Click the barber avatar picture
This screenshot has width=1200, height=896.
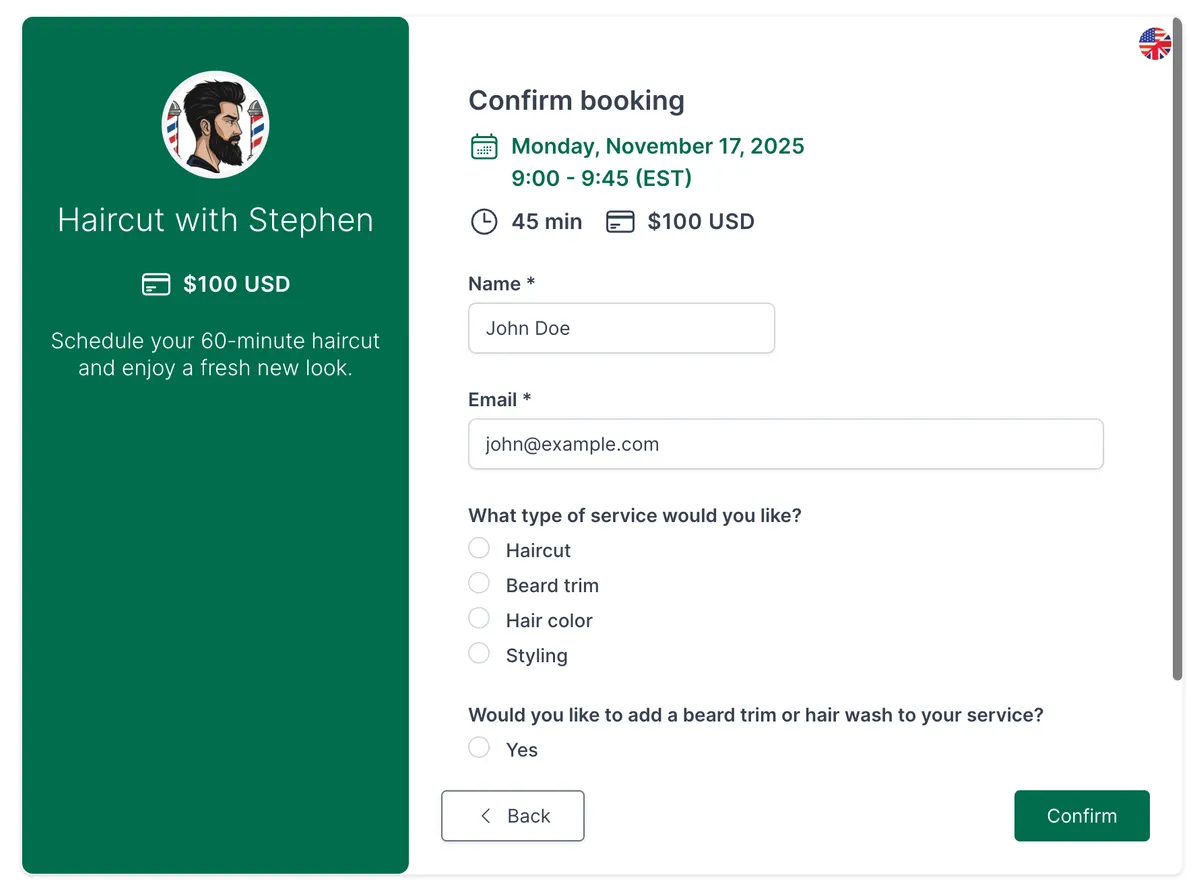[x=215, y=124]
